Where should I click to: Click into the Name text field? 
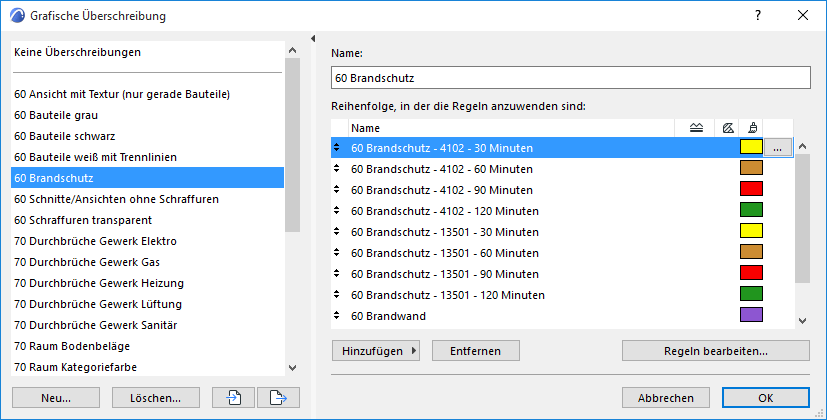pyautogui.click(x=570, y=78)
